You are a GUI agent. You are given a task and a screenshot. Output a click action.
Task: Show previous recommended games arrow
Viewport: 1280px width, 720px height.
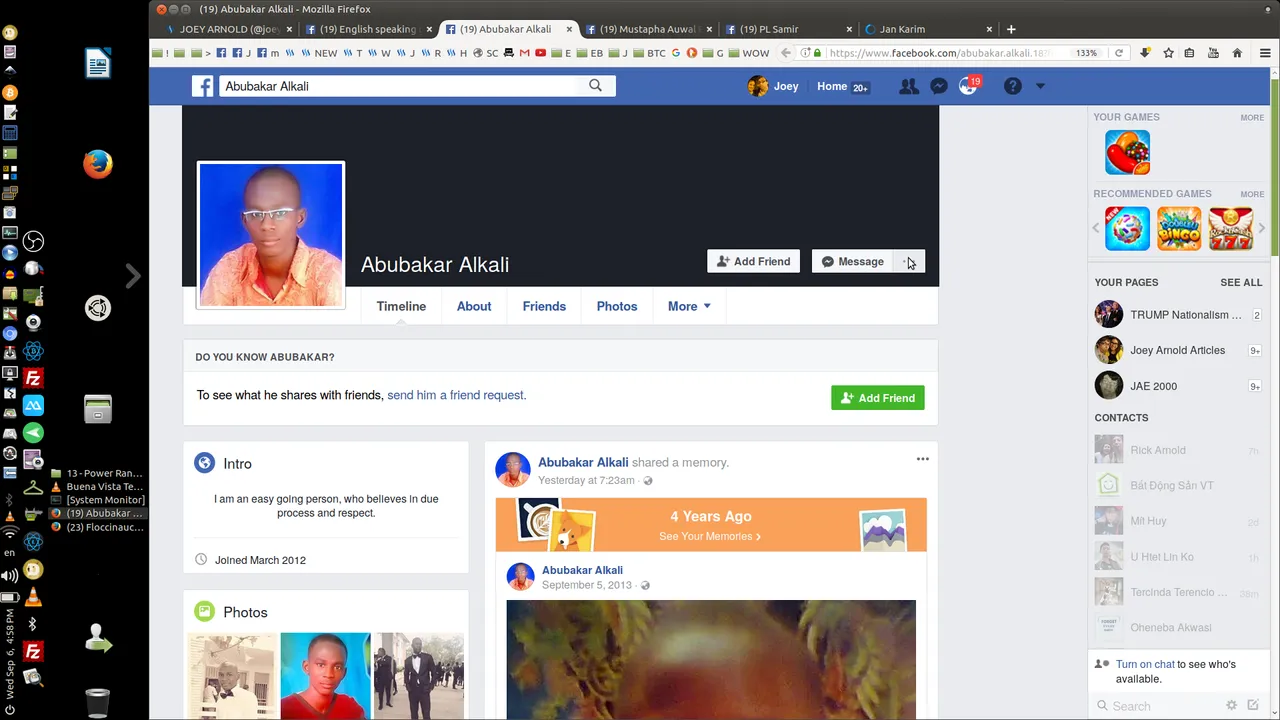coord(1097,229)
